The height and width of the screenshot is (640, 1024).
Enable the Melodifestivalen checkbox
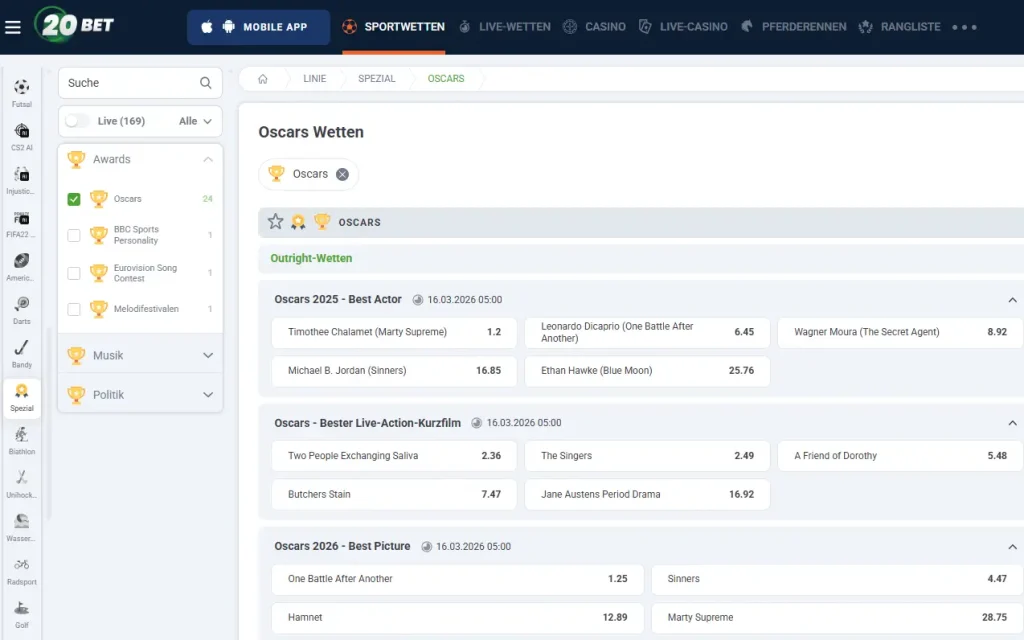point(74,309)
